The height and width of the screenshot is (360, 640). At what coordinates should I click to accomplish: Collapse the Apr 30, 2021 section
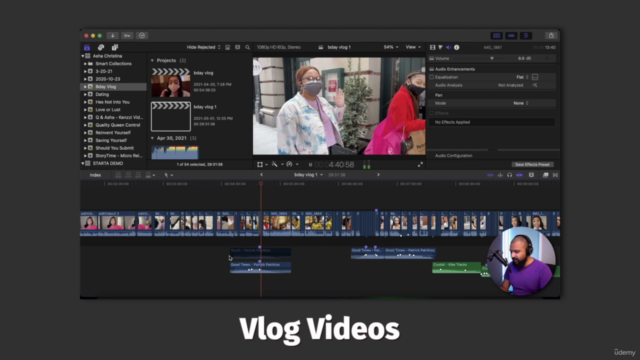[153, 138]
